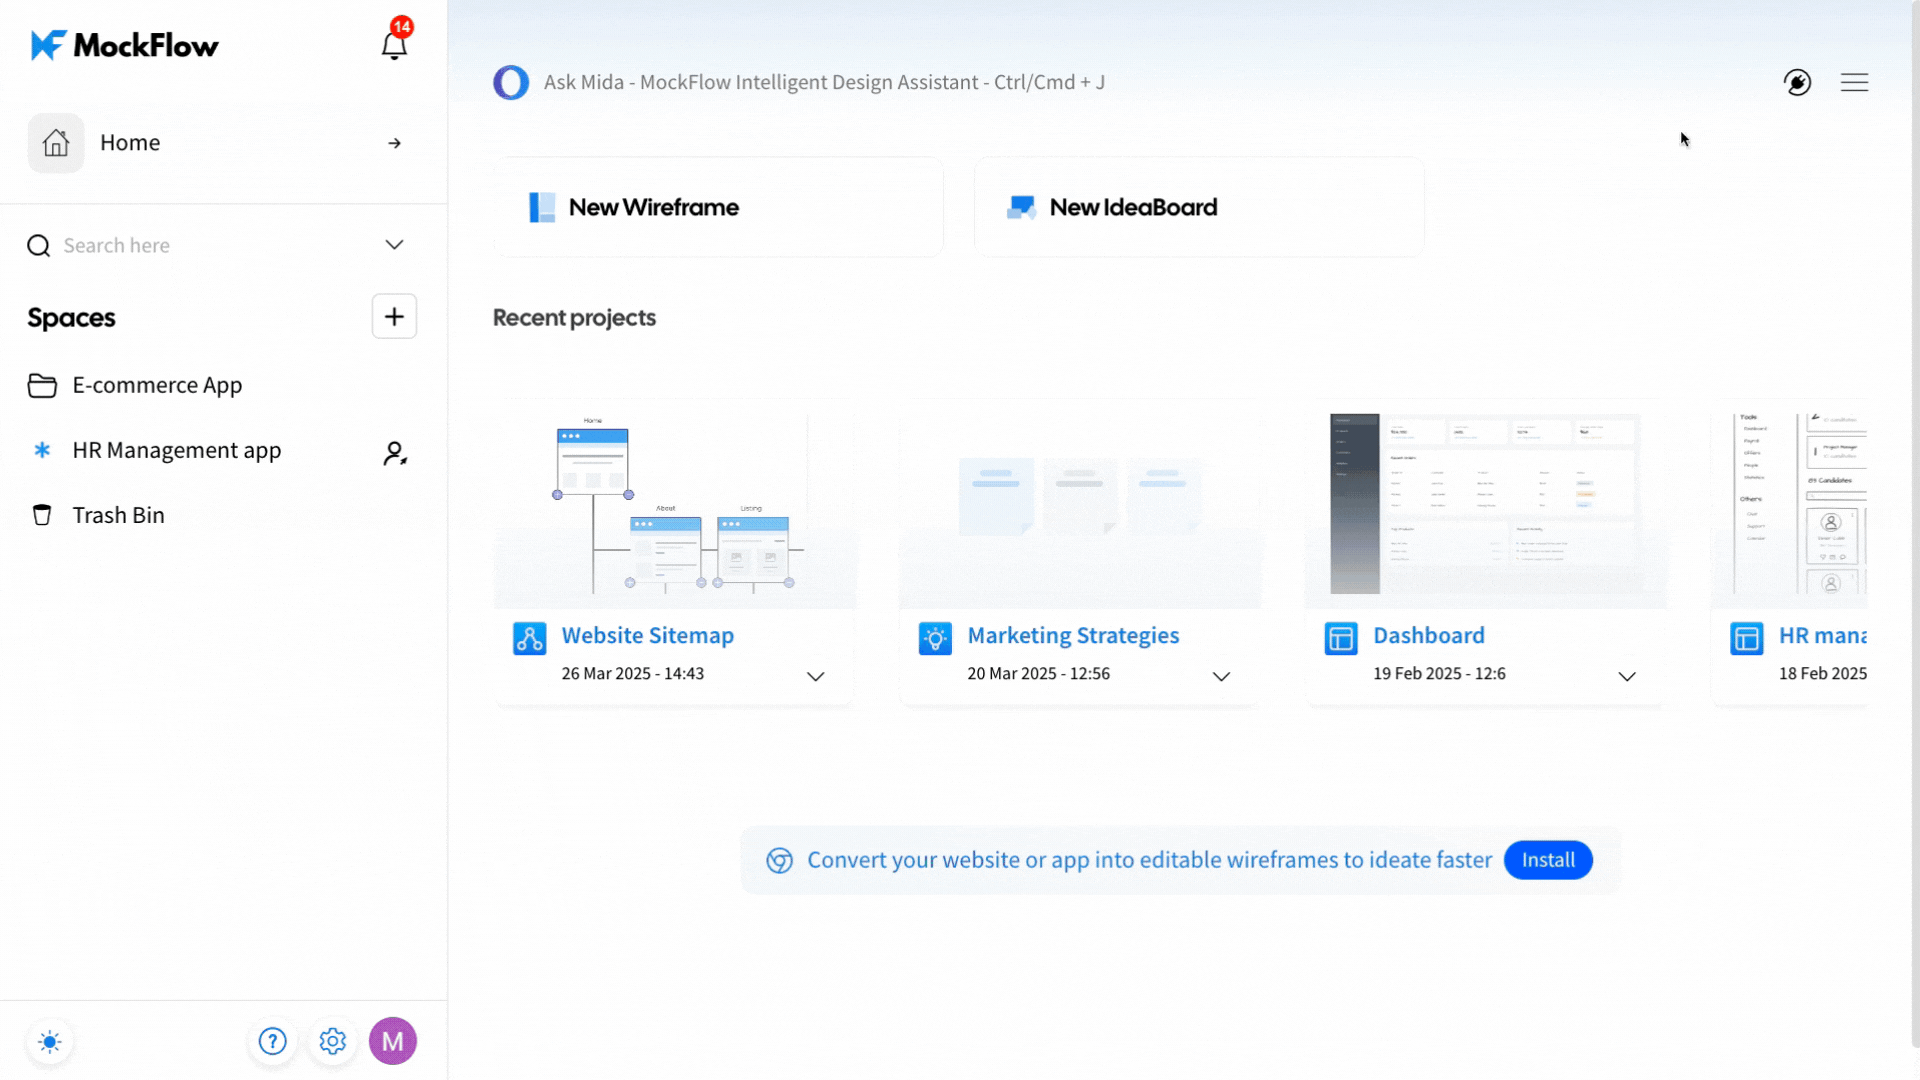The width and height of the screenshot is (1920, 1080).
Task: Click the HR mana wireframe icon
Action: click(x=1747, y=638)
